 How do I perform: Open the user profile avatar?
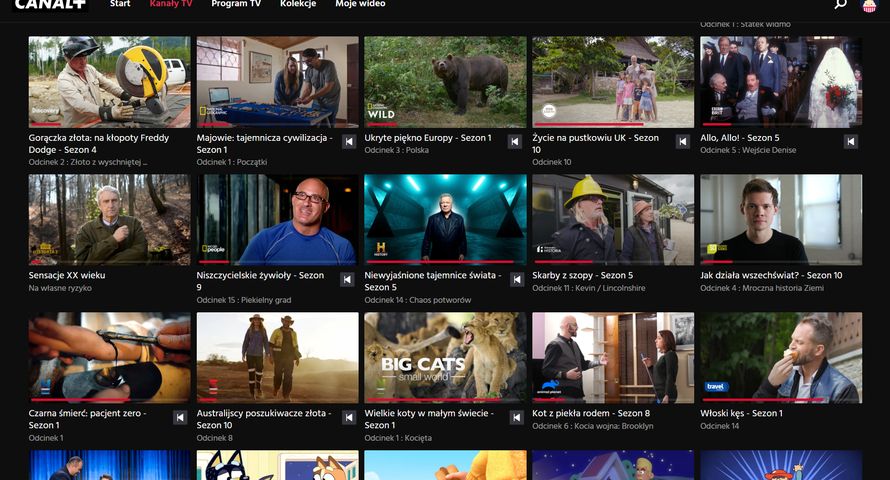[x=869, y=5]
